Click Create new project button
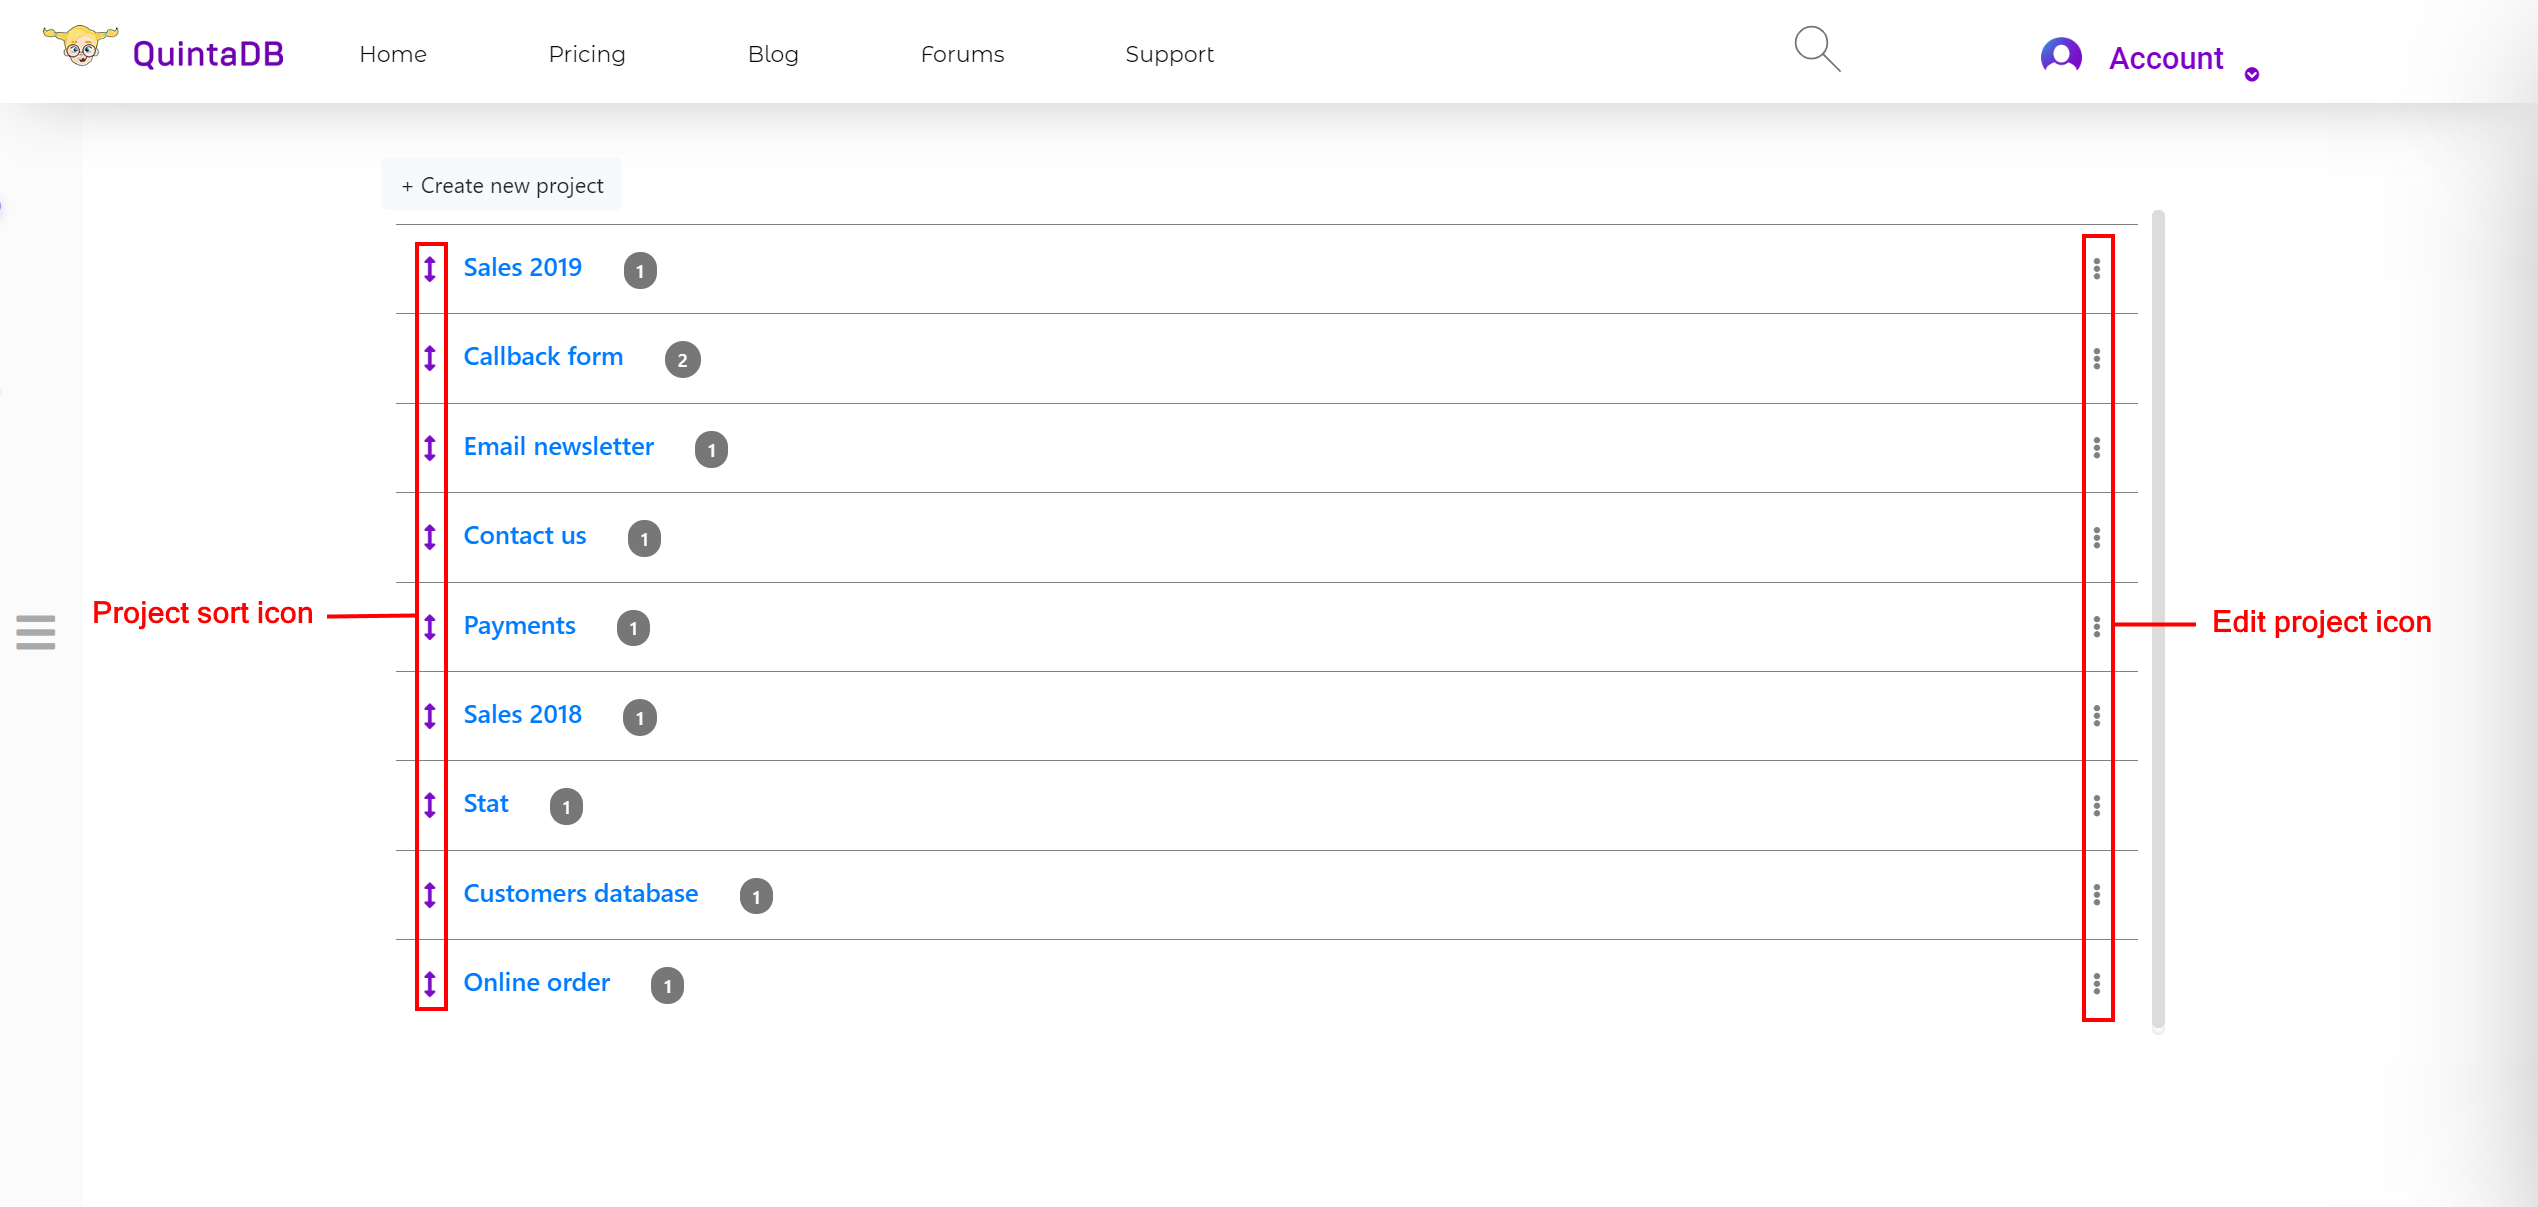This screenshot has width=2538, height=1207. (x=502, y=185)
